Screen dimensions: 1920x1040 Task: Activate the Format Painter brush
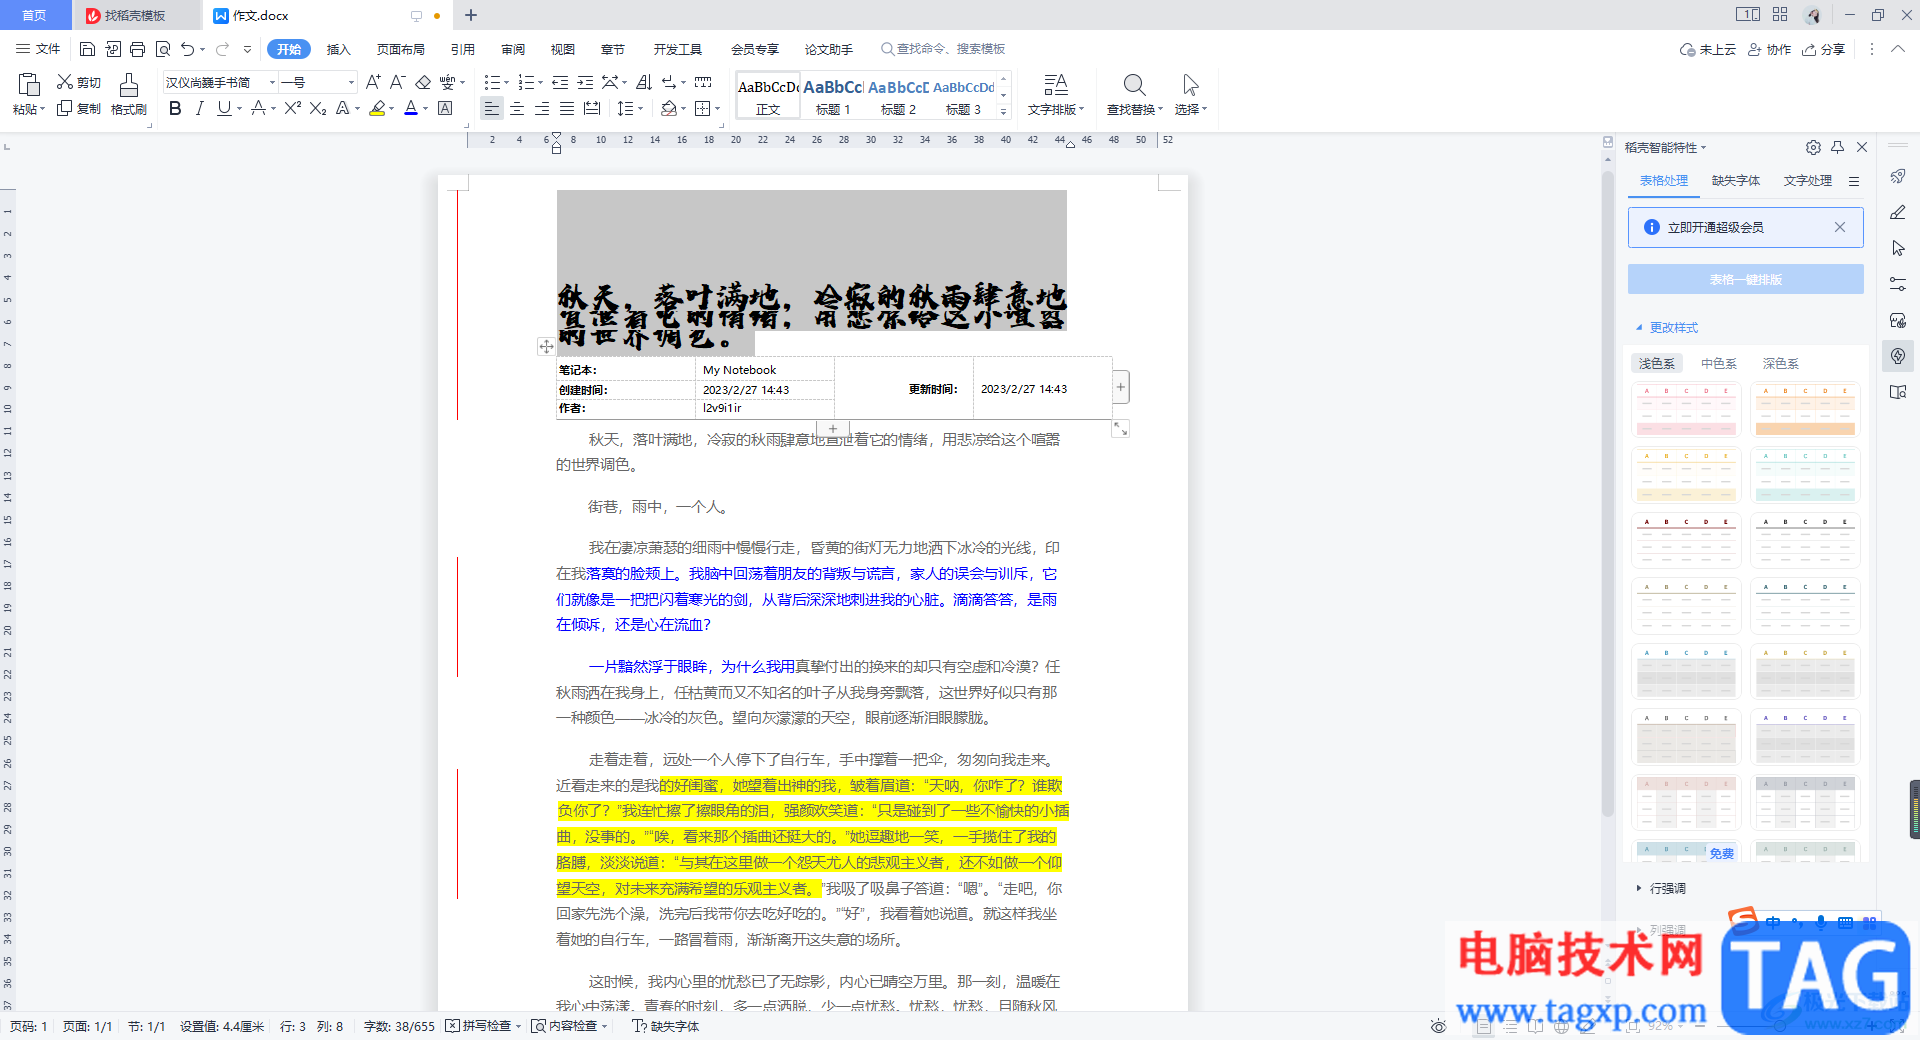click(129, 85)
